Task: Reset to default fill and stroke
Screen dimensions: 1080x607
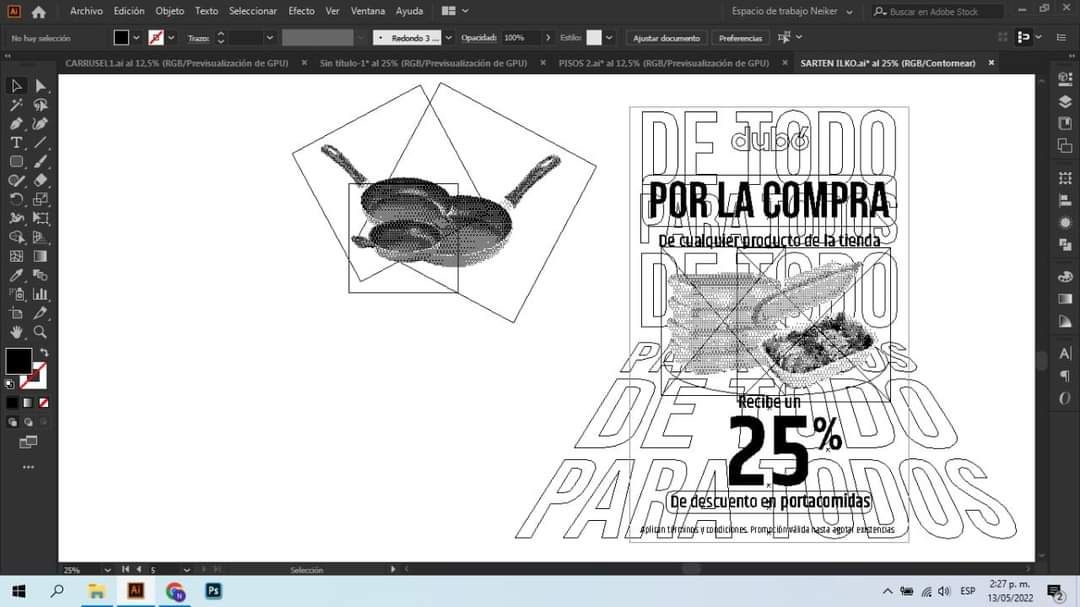Action: pos(10,384)
